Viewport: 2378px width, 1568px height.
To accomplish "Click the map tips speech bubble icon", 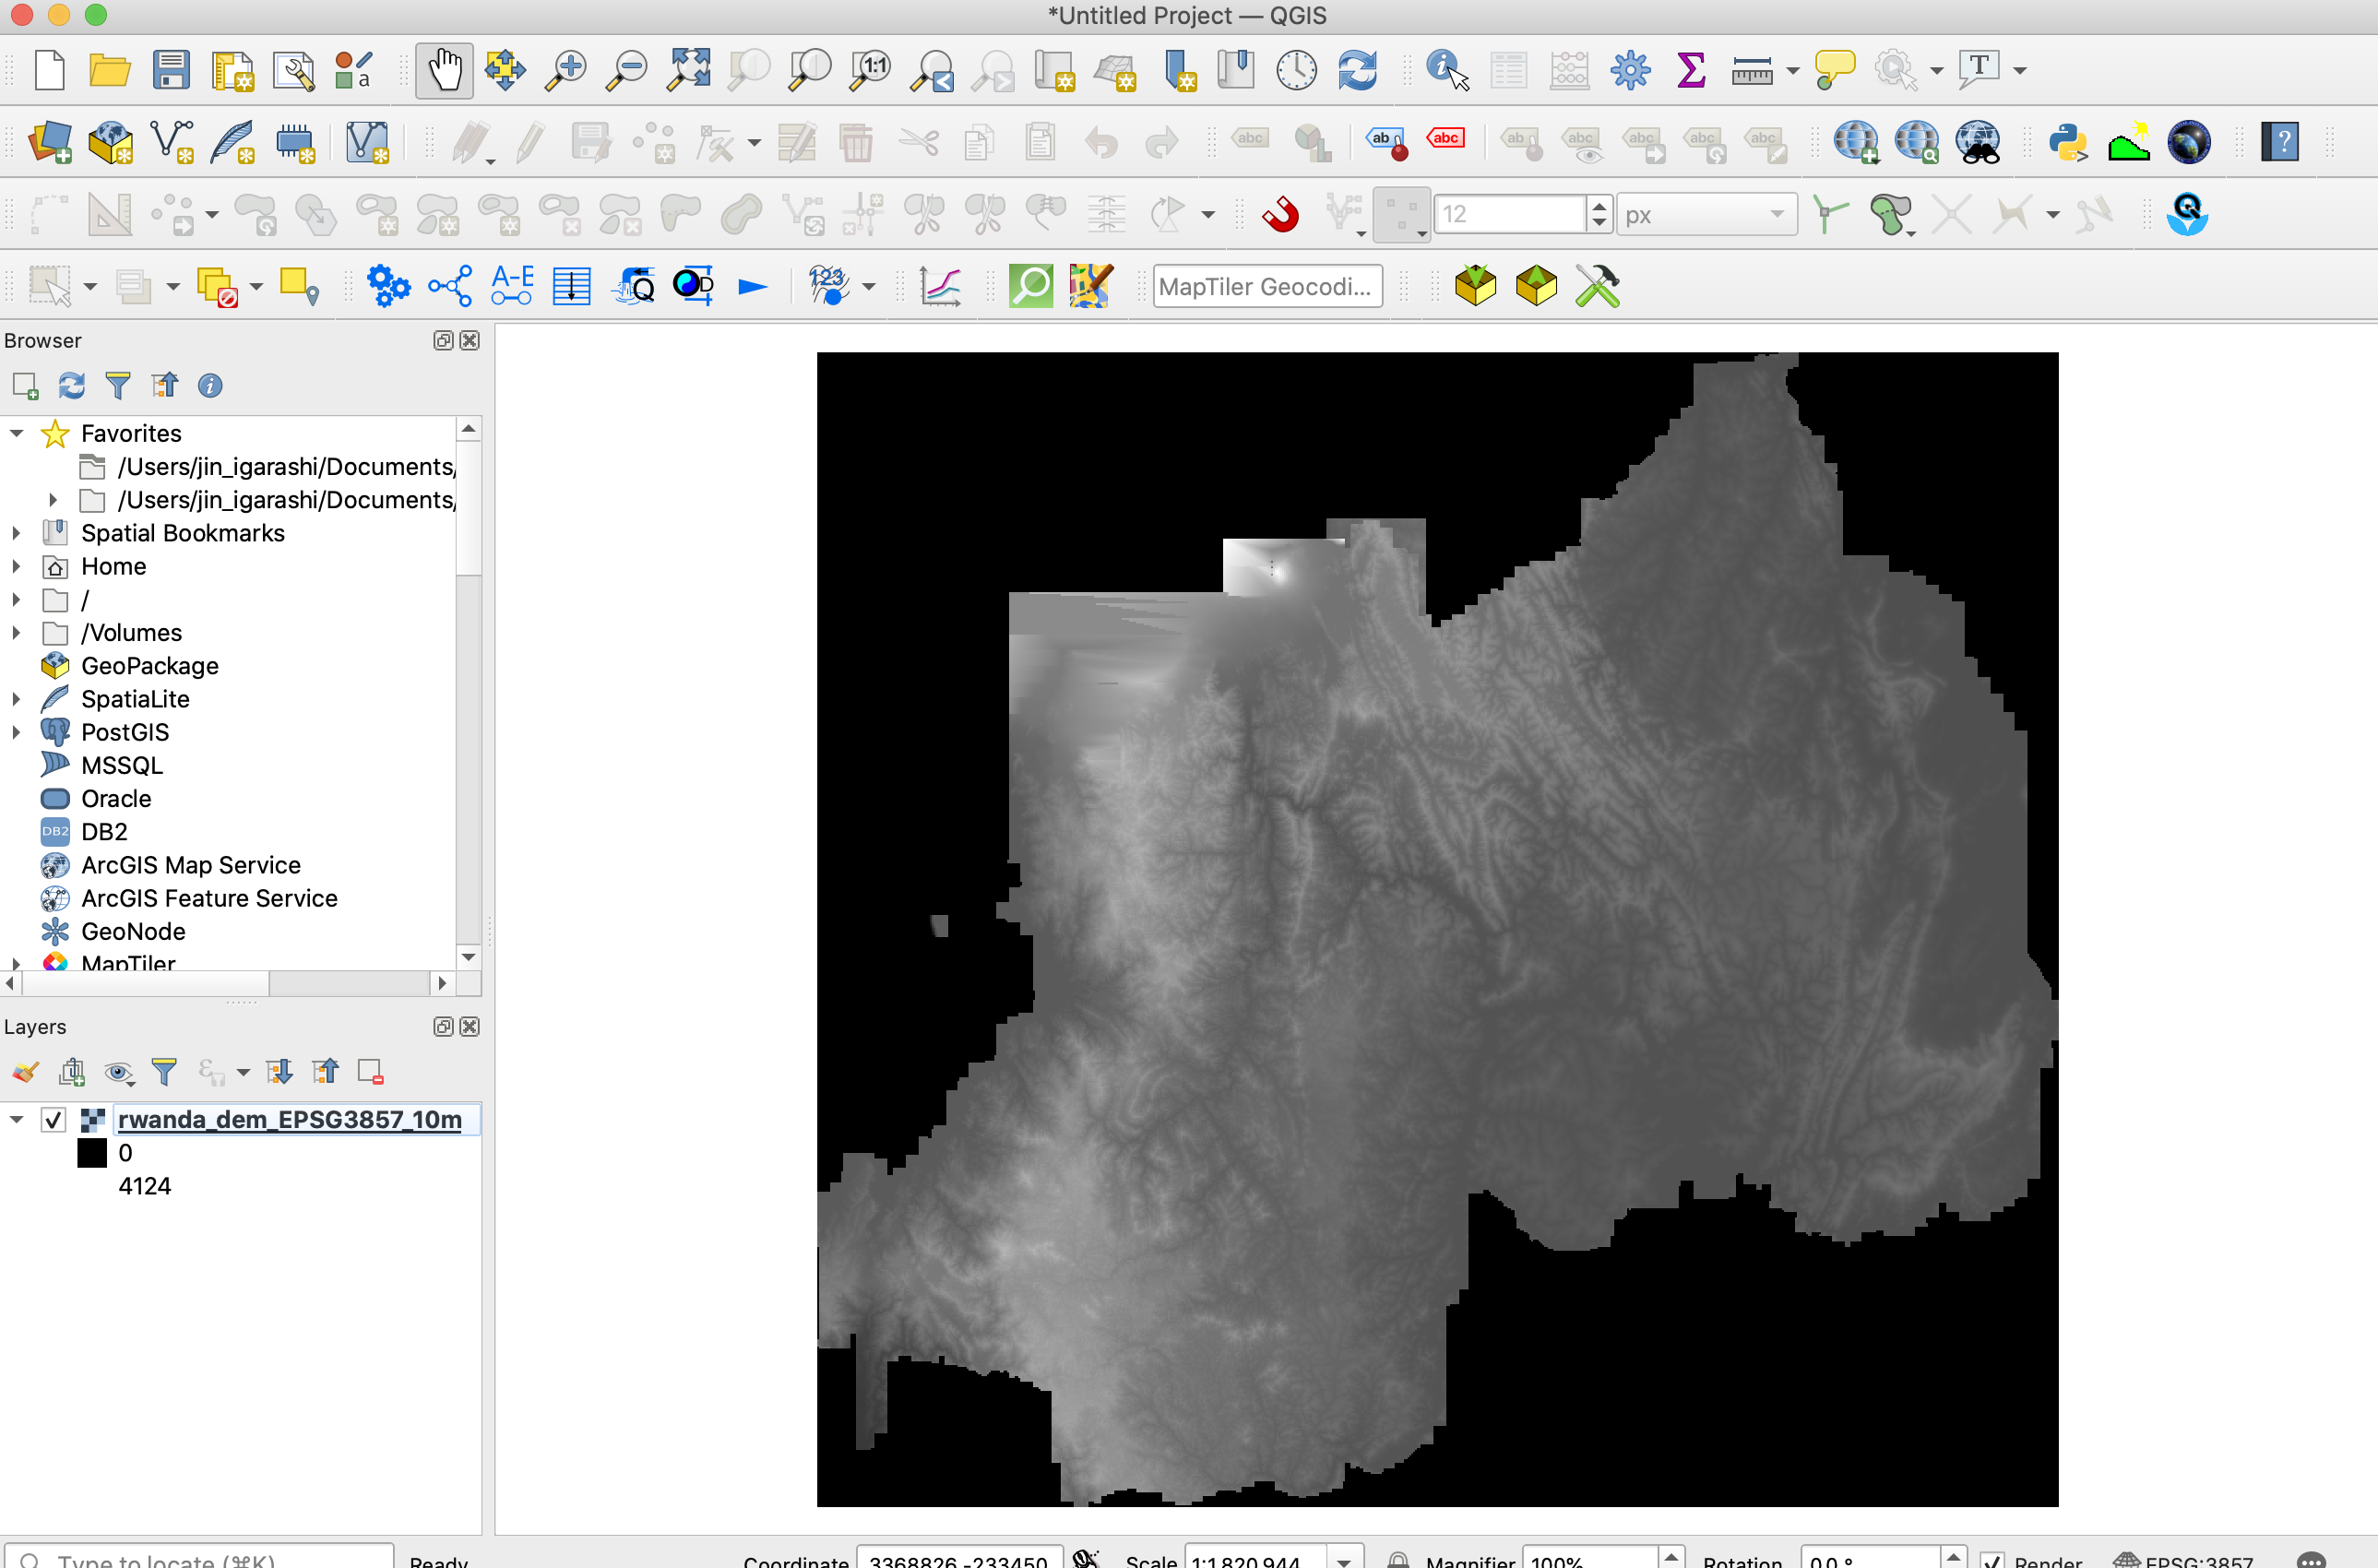I will [x=1834, y=69].
